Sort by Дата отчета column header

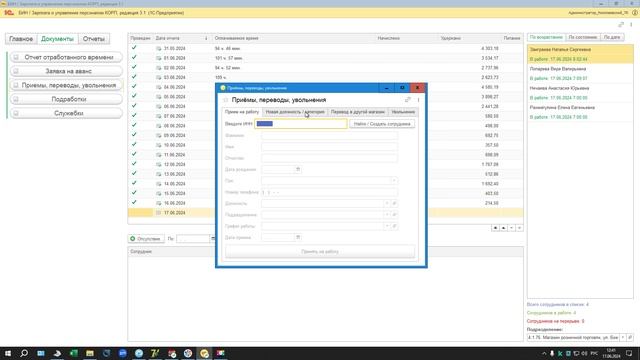pos(182,38)
